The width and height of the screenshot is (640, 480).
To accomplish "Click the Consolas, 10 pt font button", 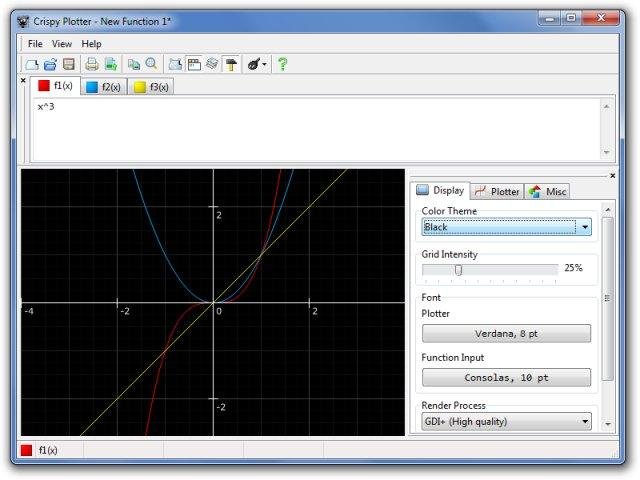I will coord(506,377).
